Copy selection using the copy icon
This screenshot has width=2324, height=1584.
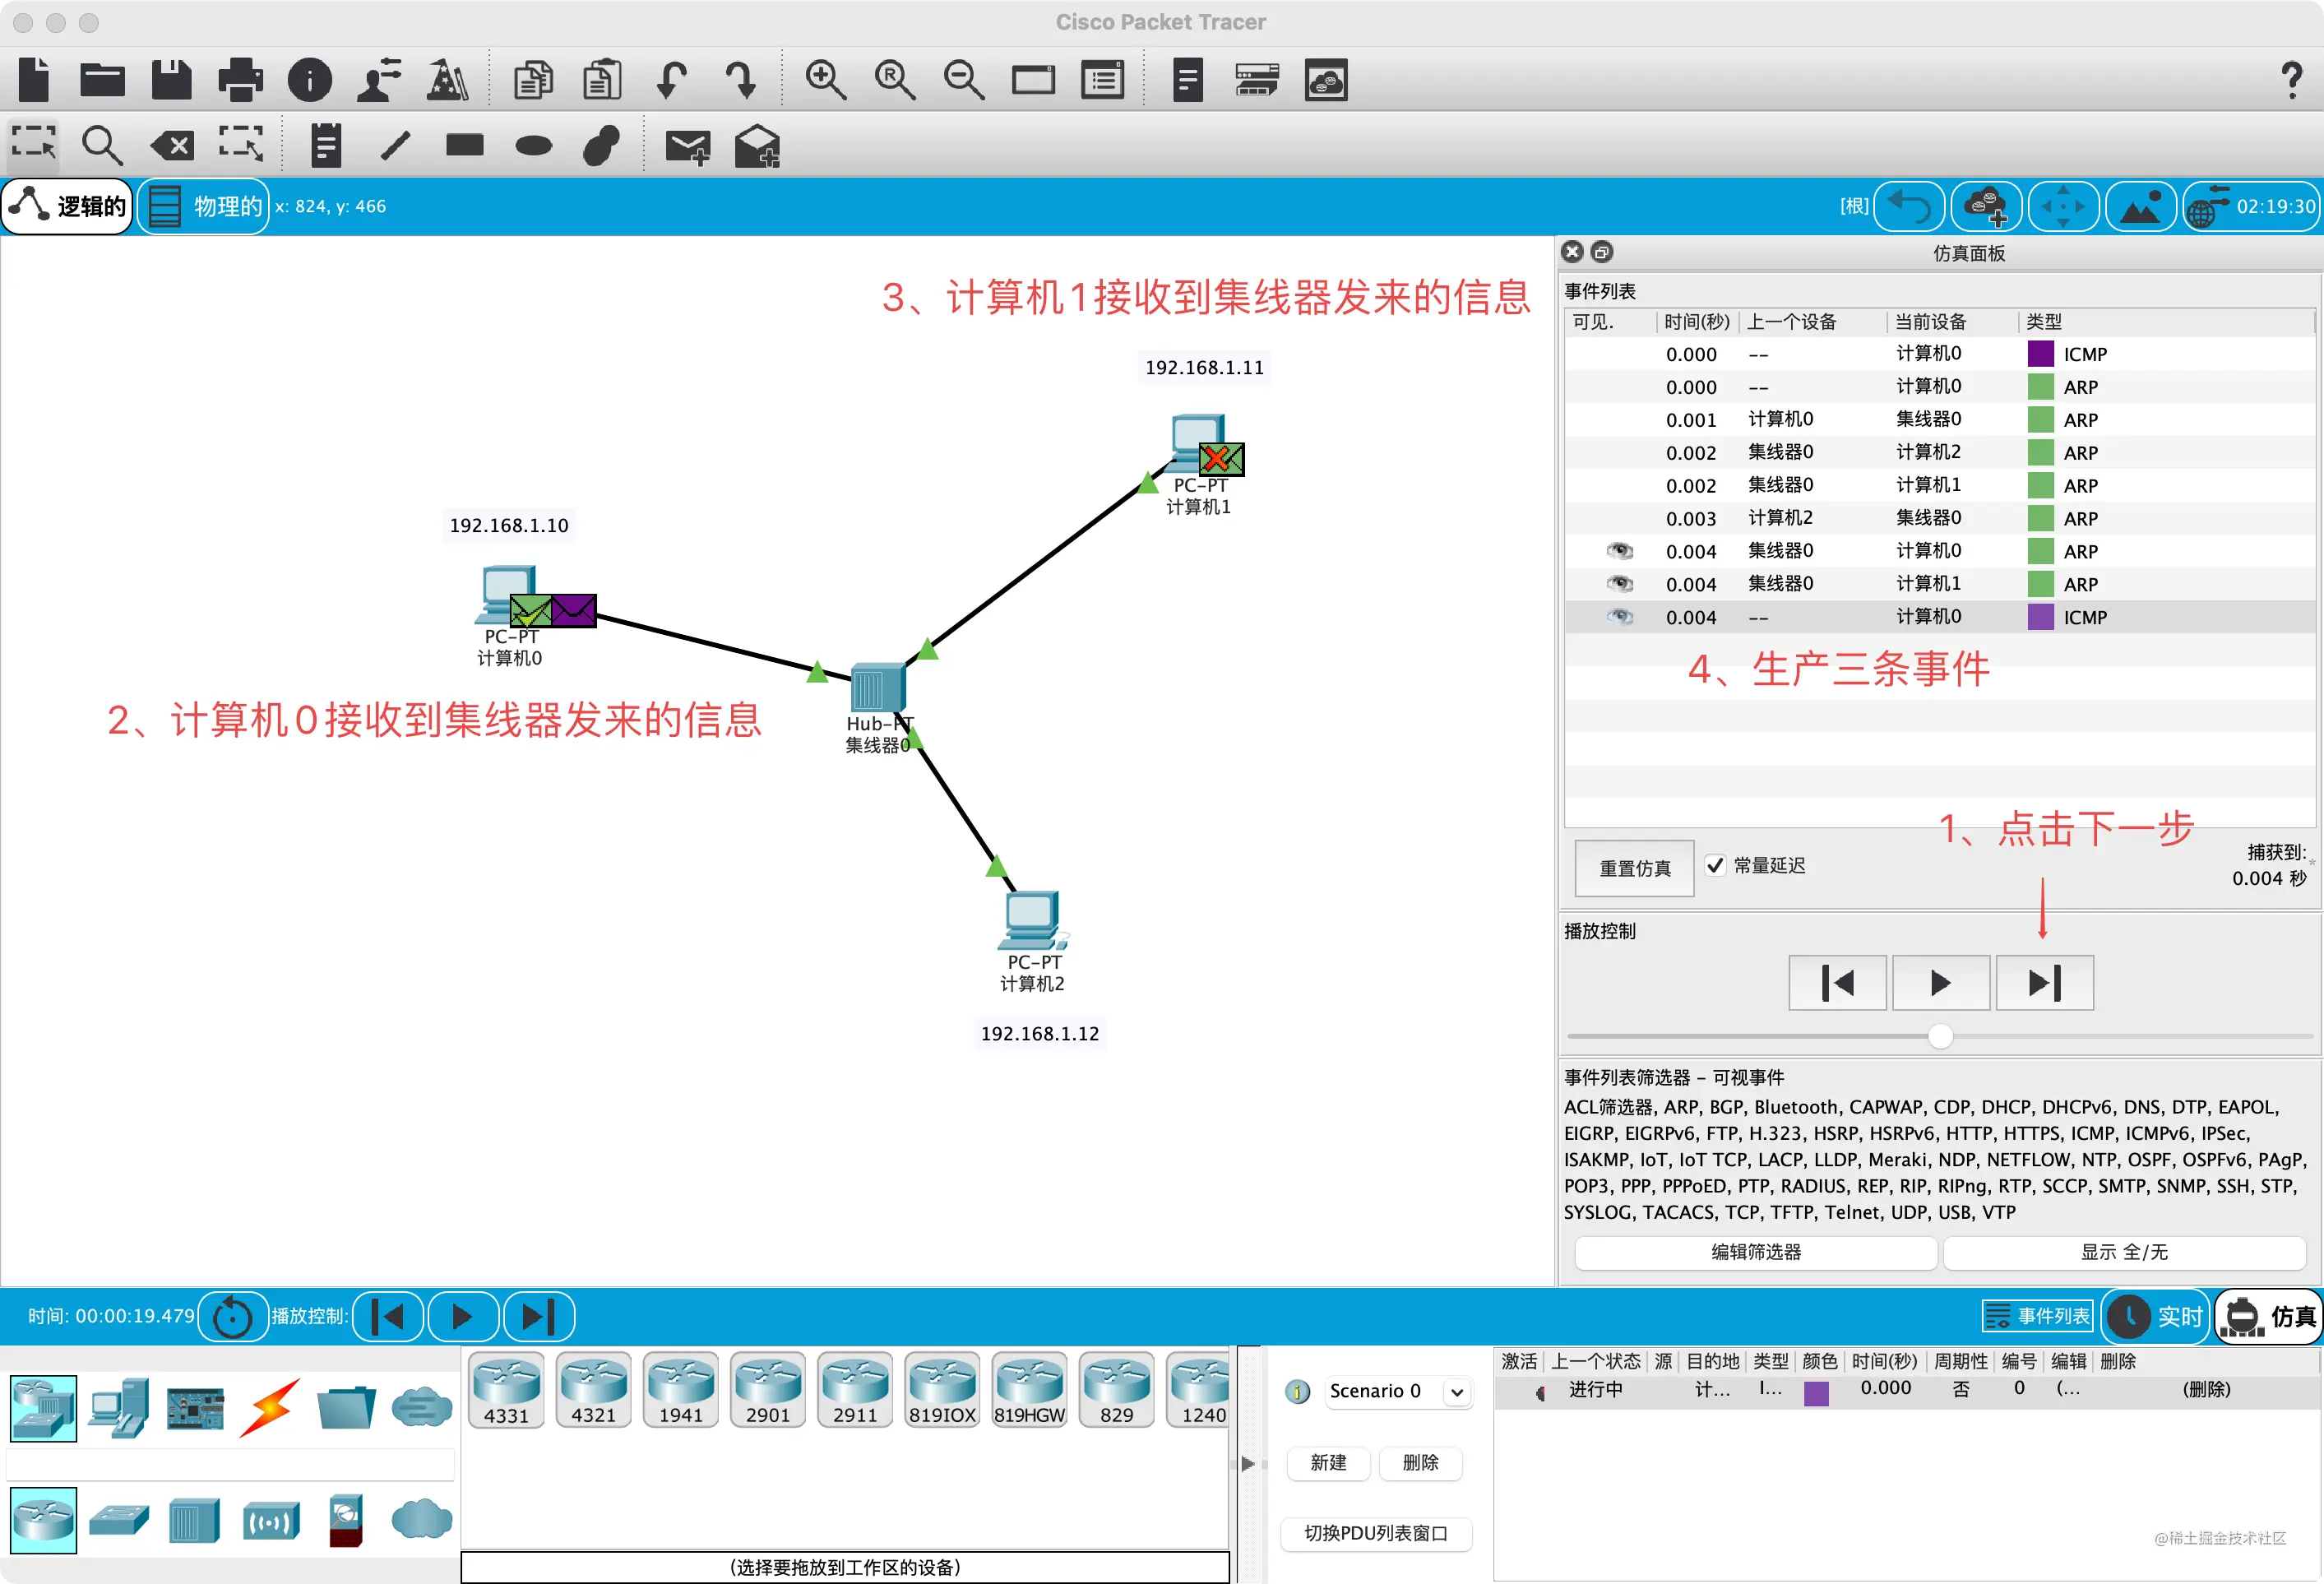pyautogui.click(x=533, y=80)
